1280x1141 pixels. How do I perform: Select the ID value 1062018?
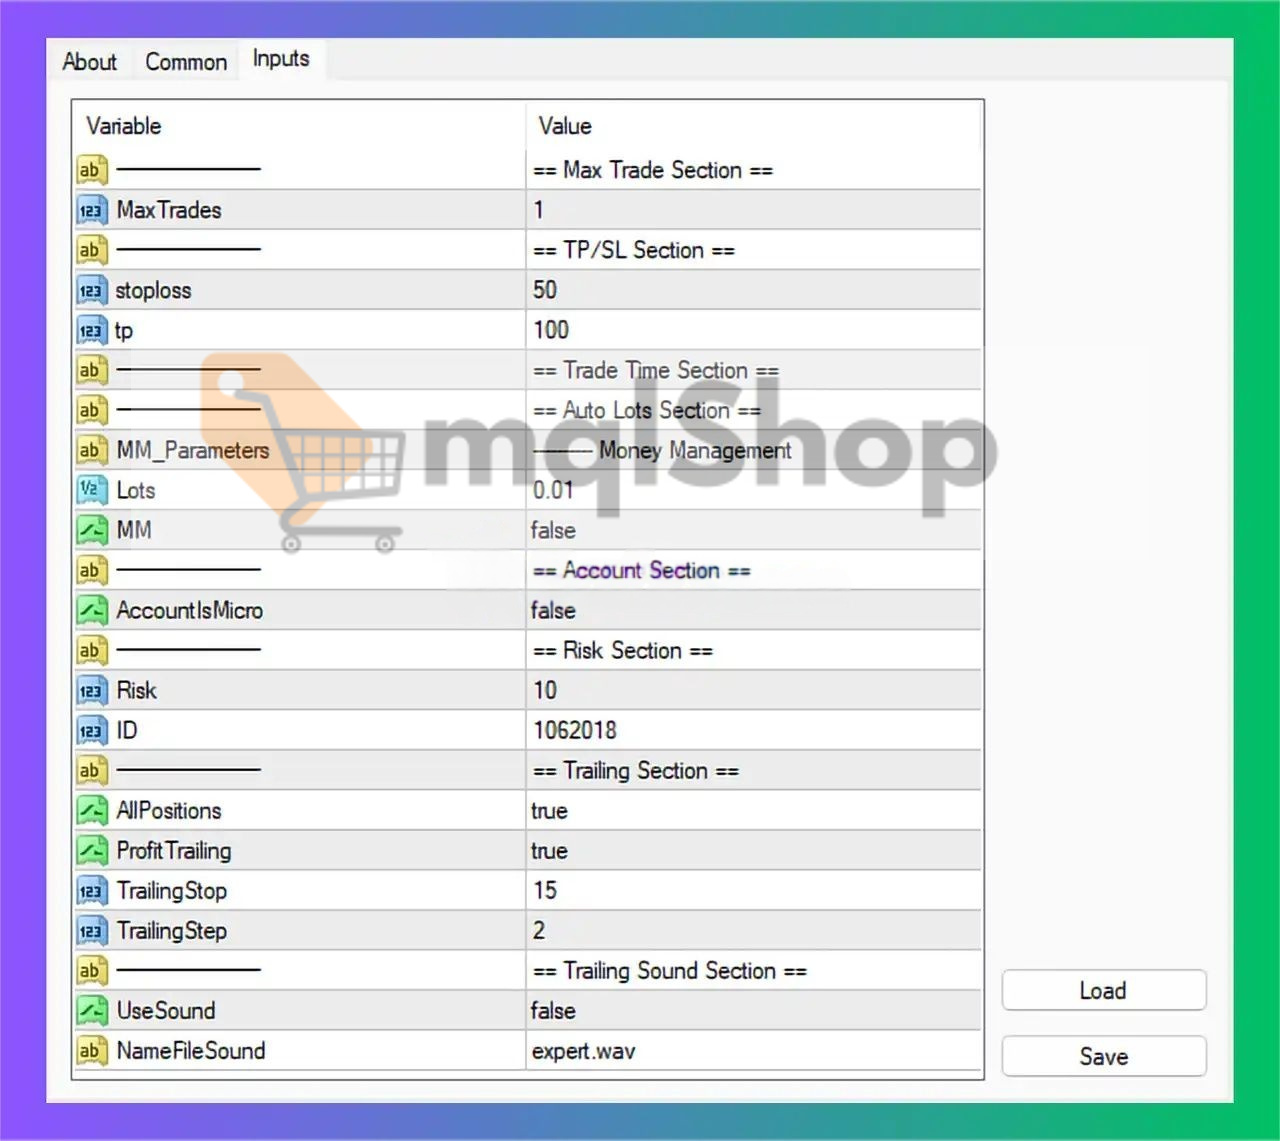tap(575, 730)
